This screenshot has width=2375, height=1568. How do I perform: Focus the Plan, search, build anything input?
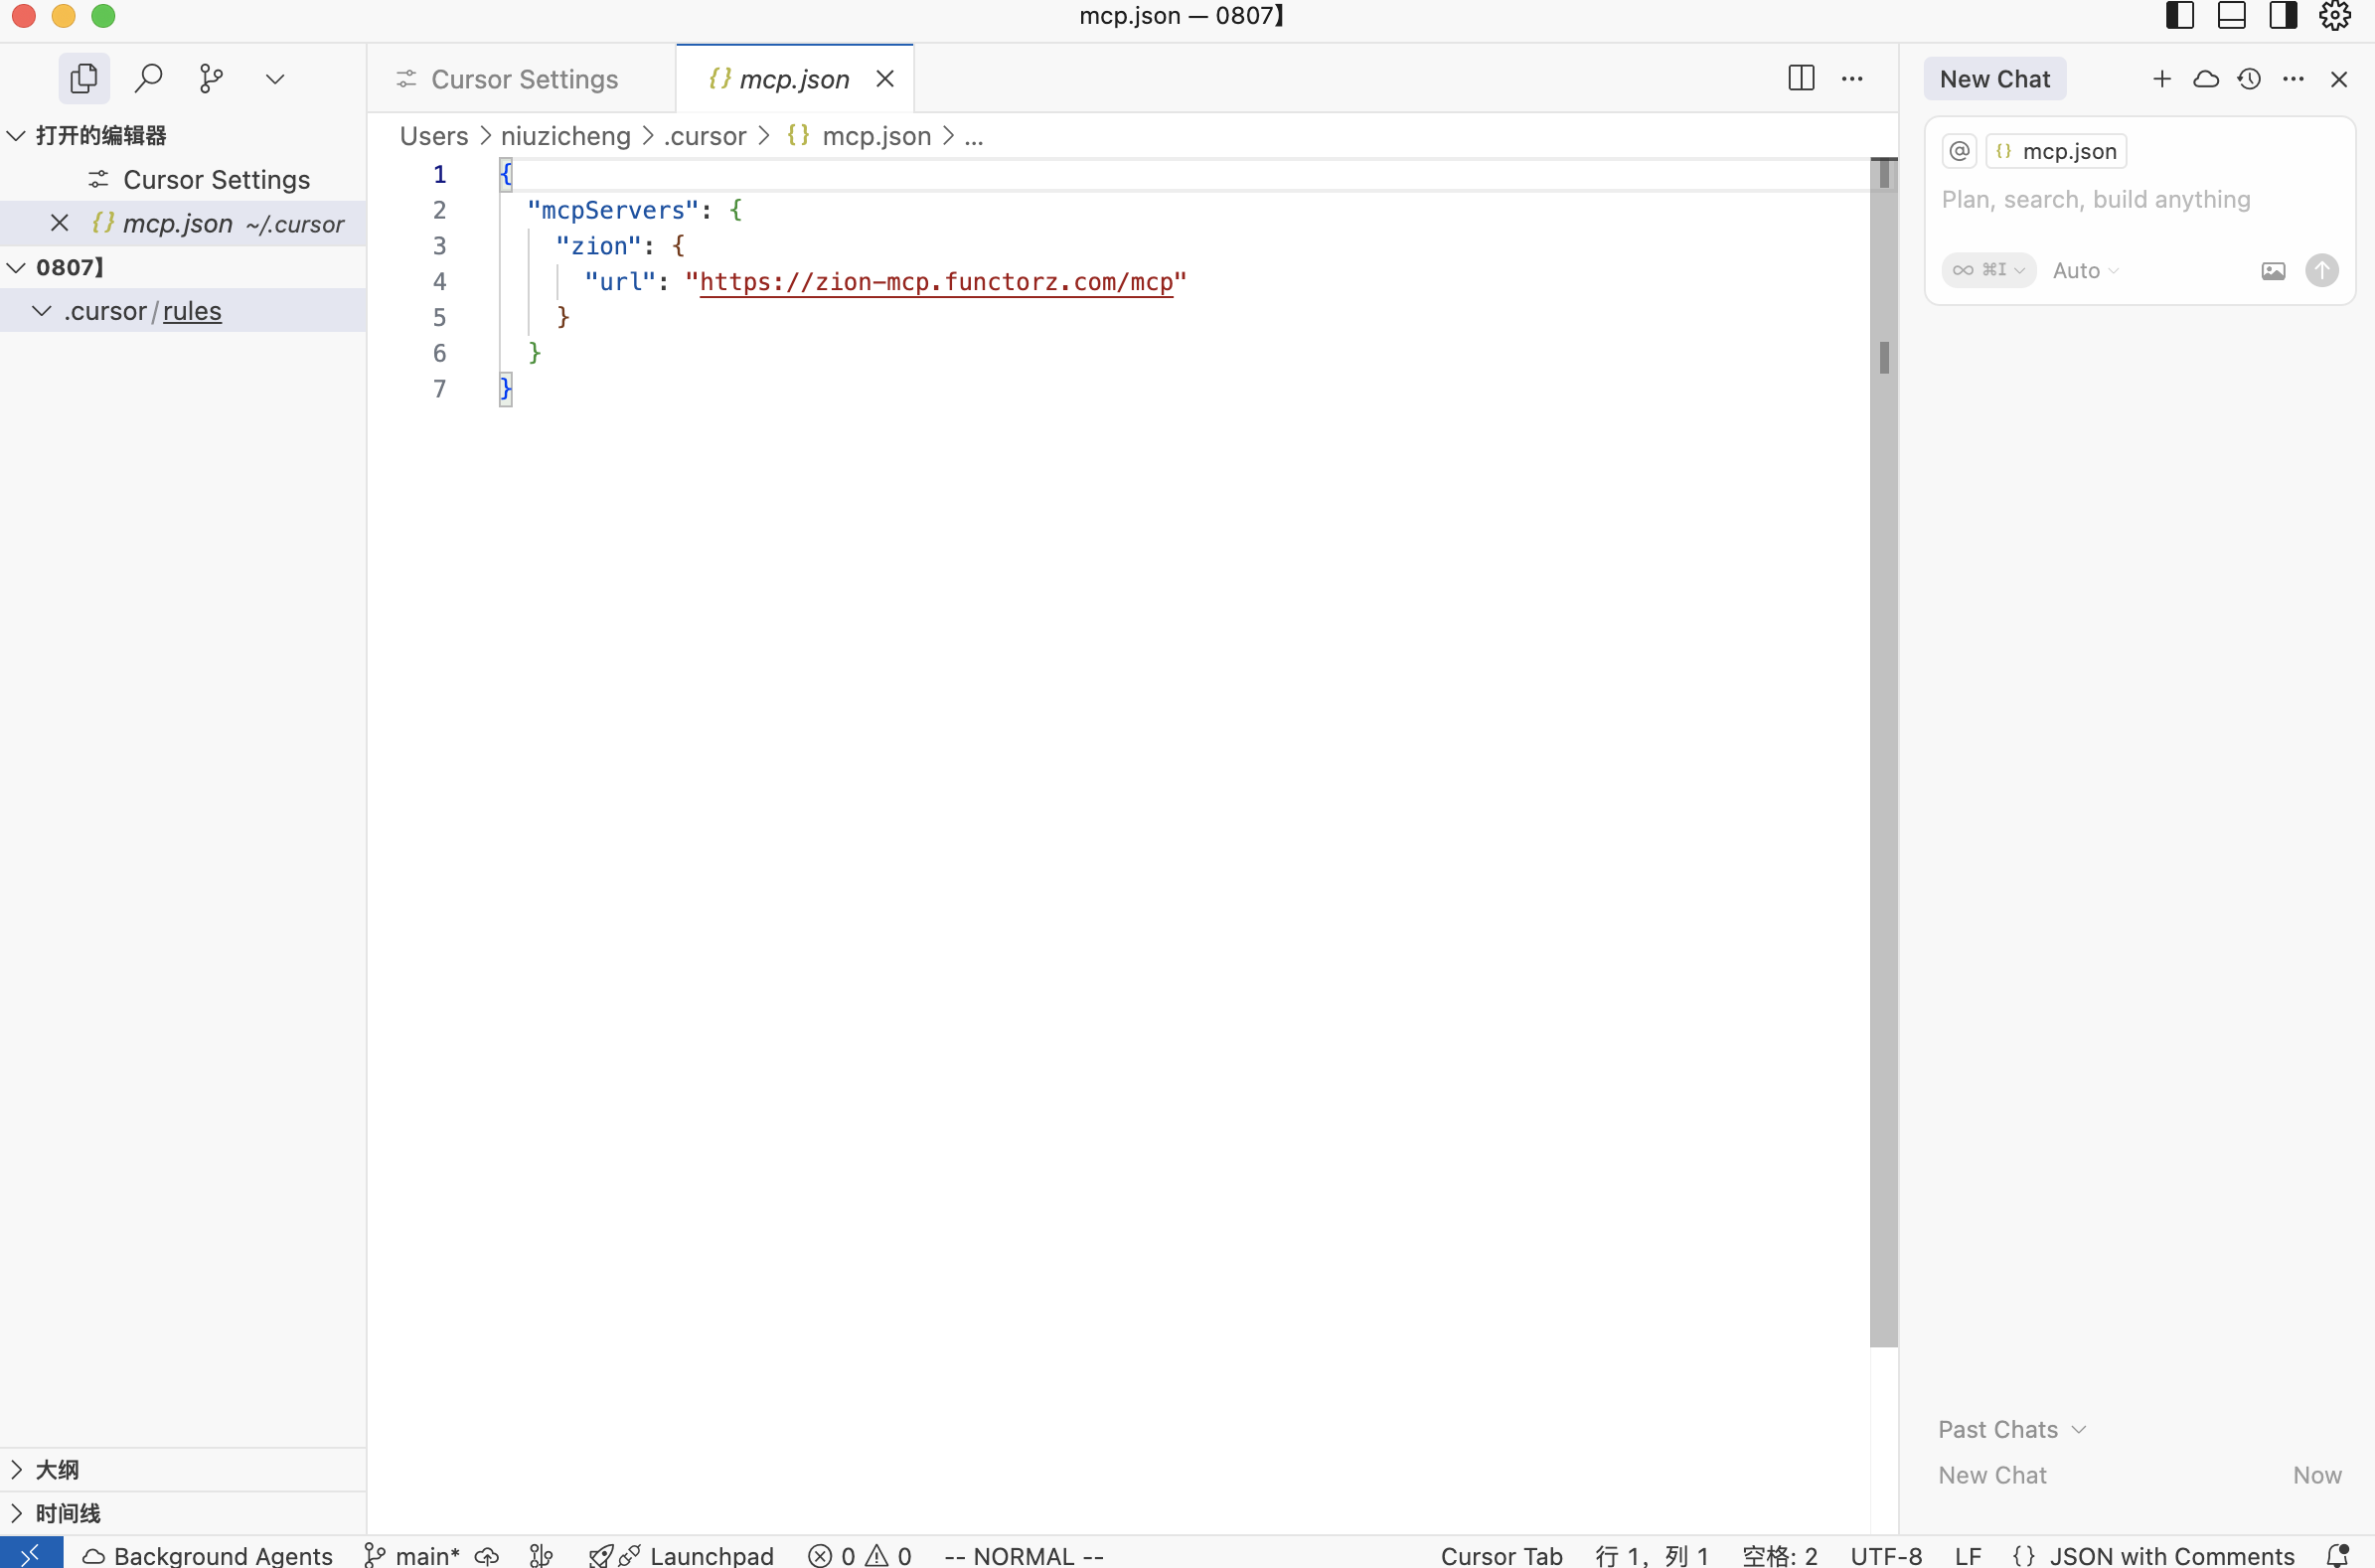[x=2140, y=200]
